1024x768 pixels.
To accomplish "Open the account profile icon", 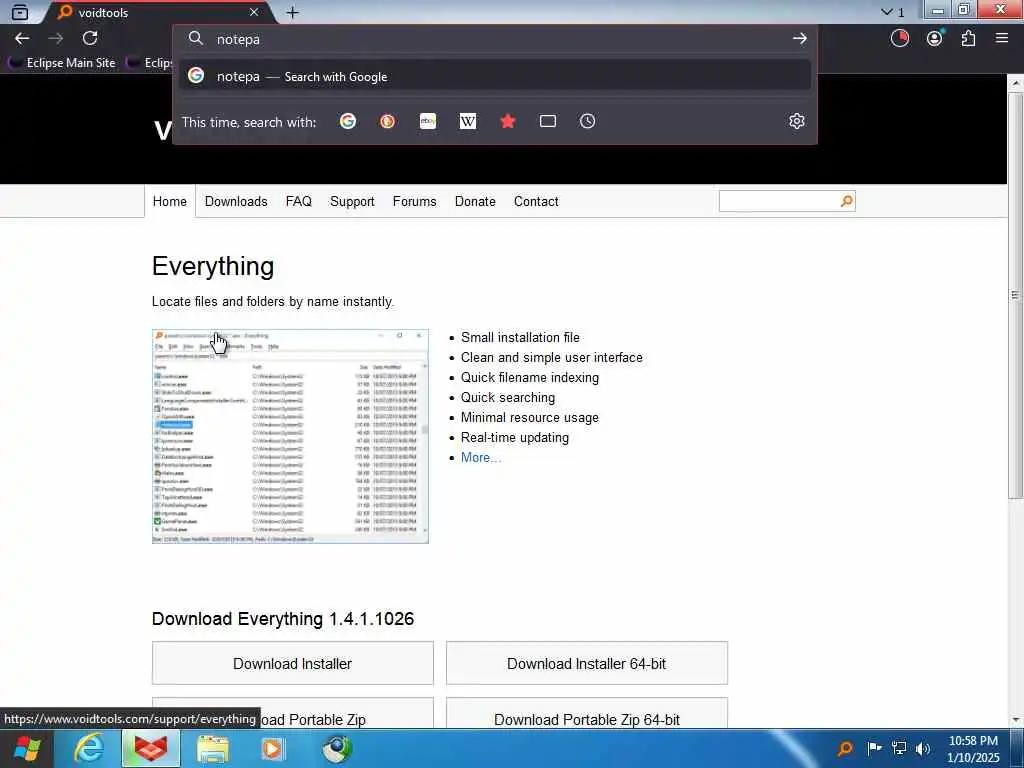I will [x=935, y=39].
